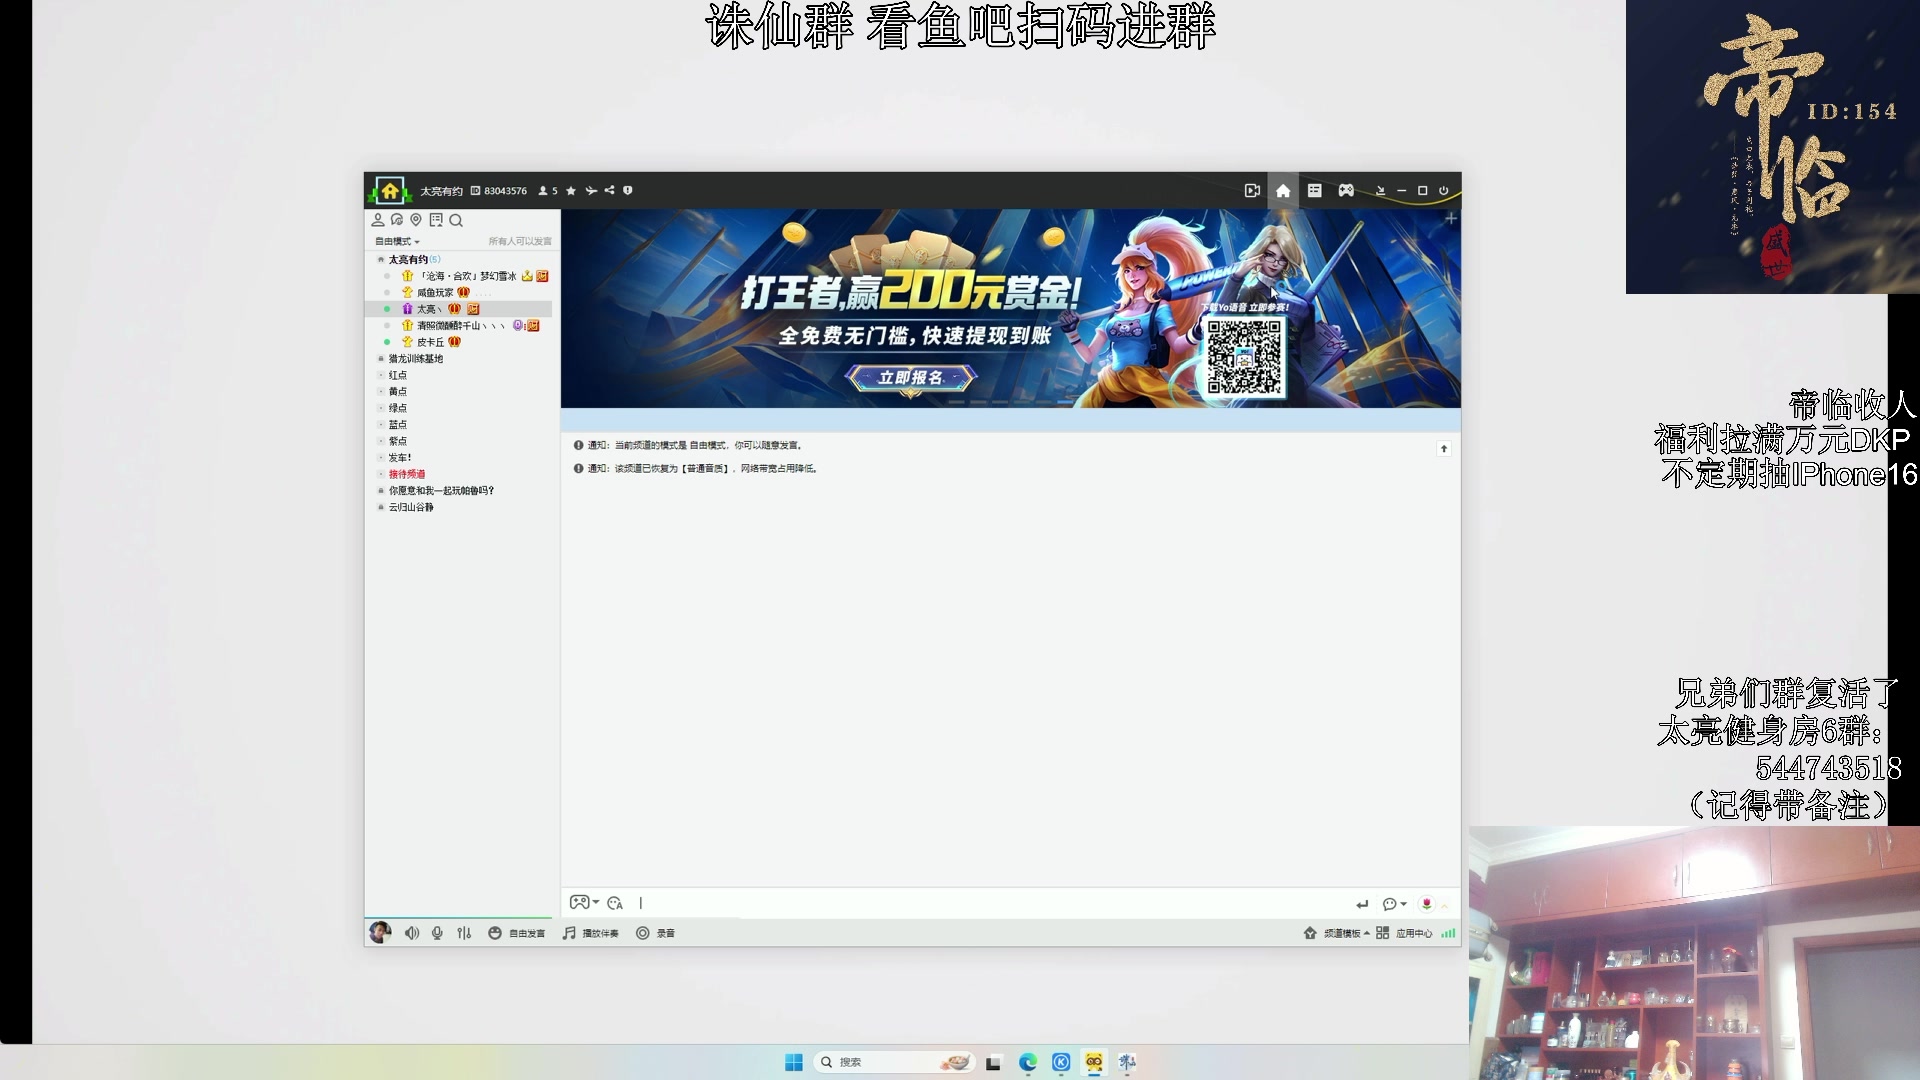Image resolution: width=1920 pixels, height=1080 pixels.
Task: Expand the 云归山谷静 channel
Action: (380, 508)
